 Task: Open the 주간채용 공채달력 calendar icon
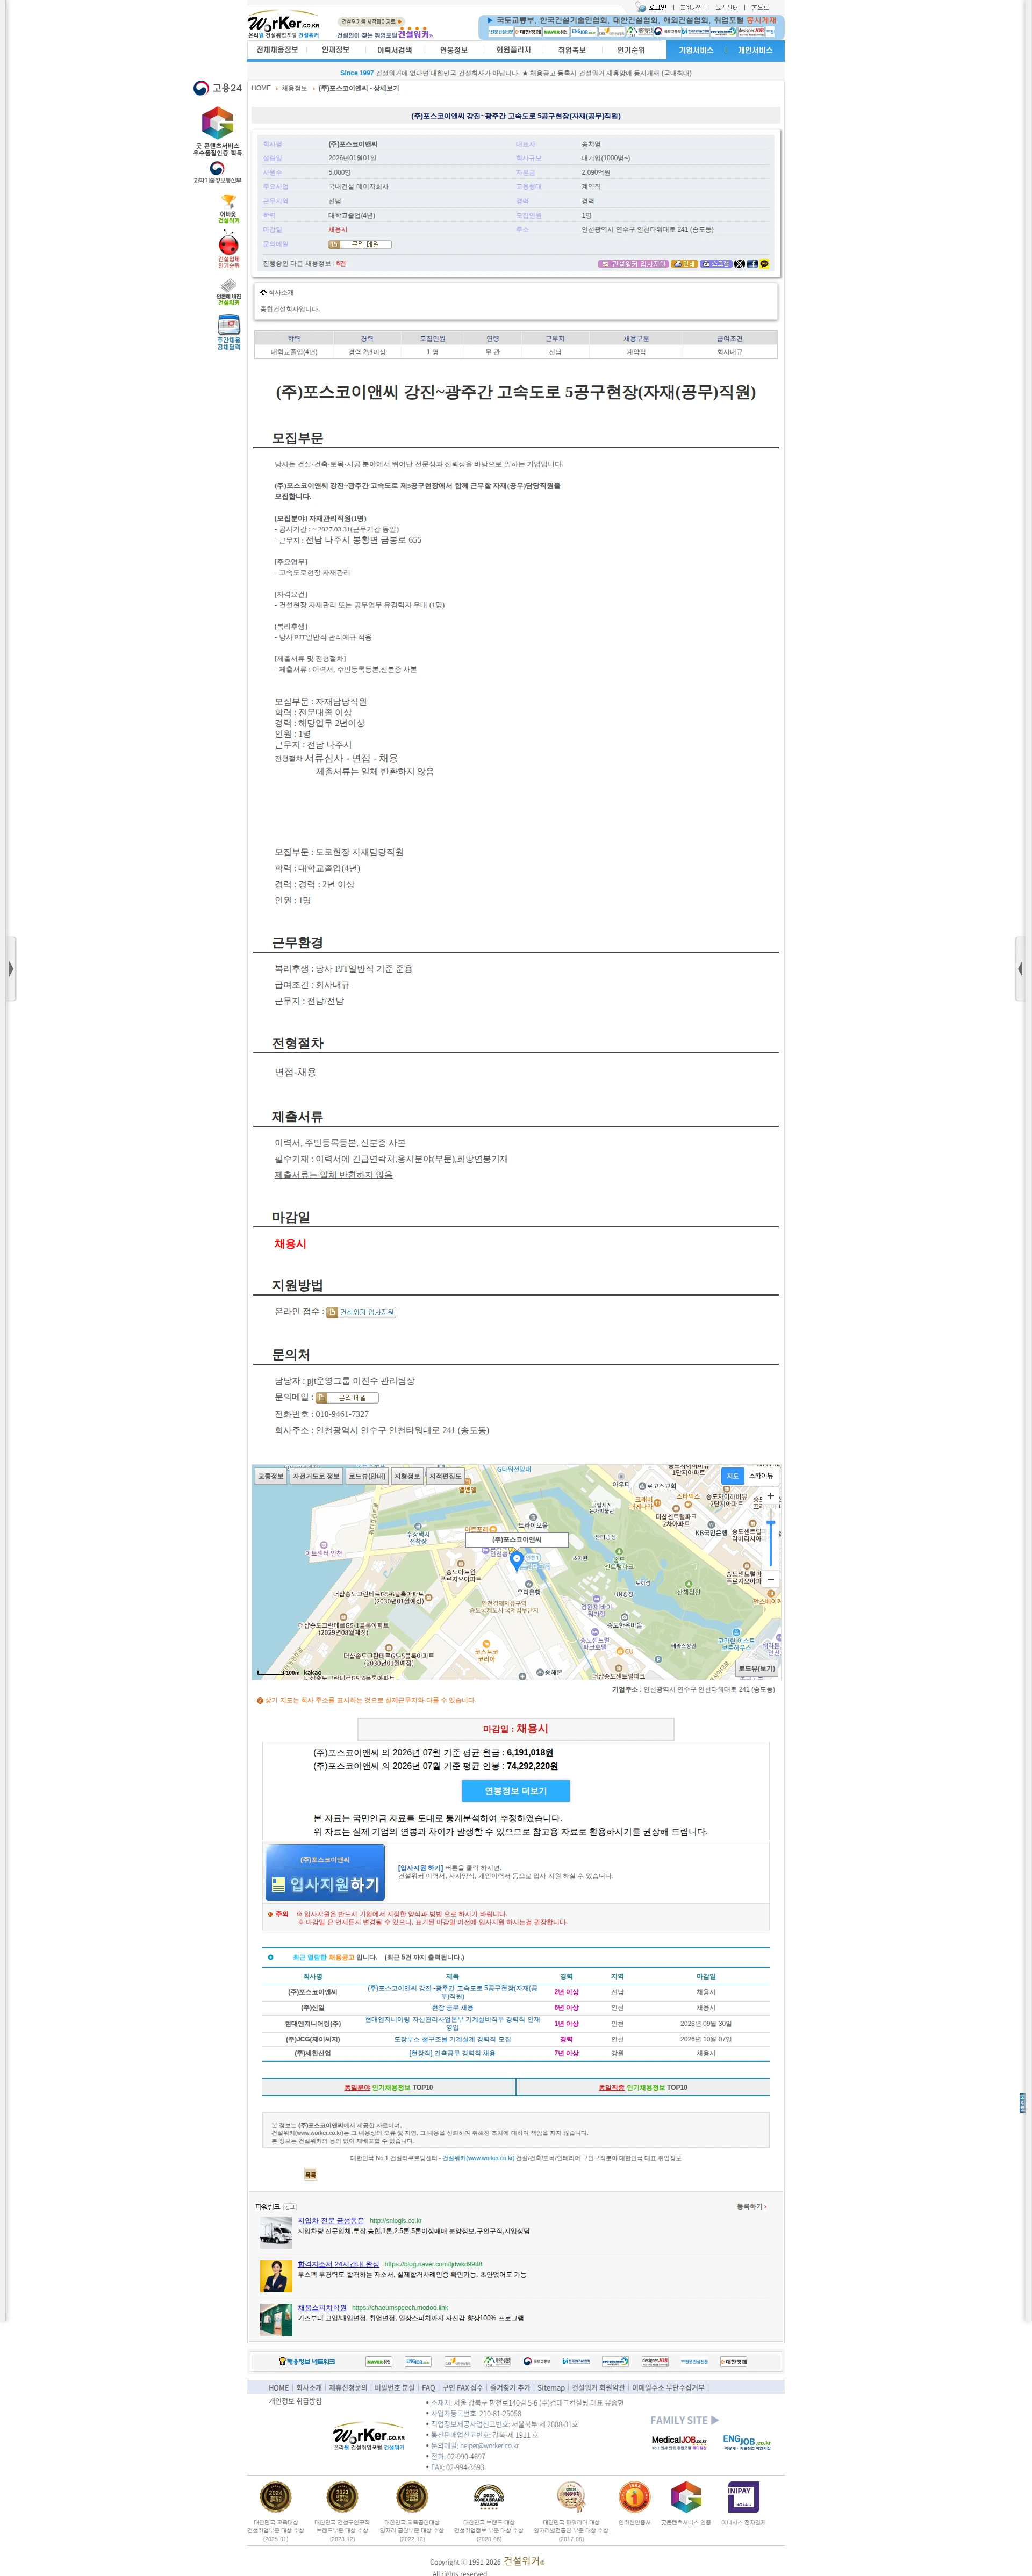pyautogui.click(x=229, y=333)
